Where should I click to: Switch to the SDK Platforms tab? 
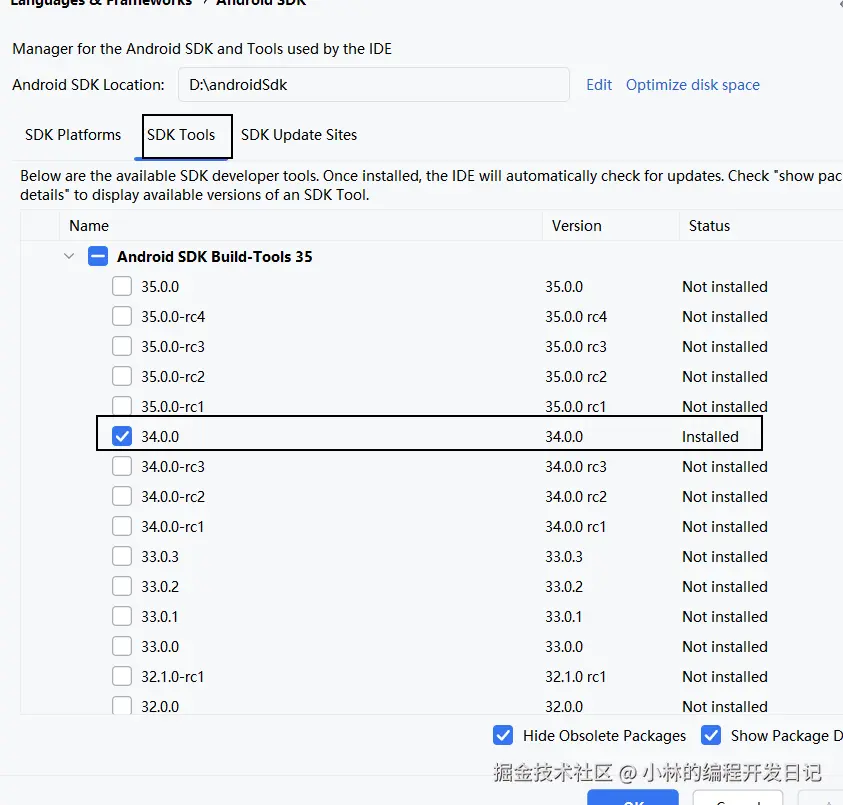[73, 135]
